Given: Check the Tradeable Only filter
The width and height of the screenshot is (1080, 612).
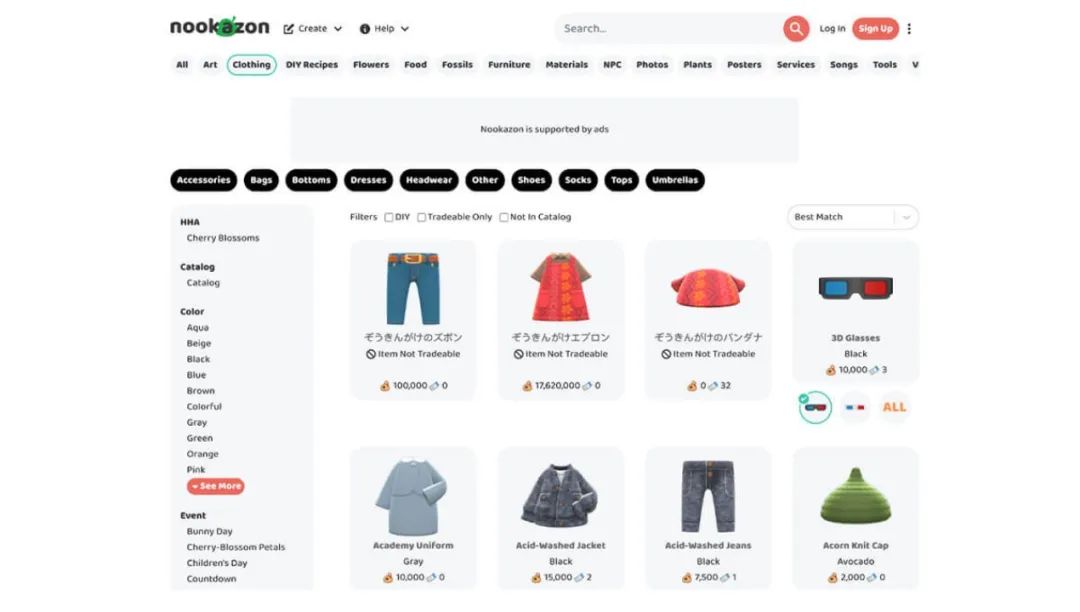Looking at the screenshot, I should pyautogui.click(x=422, y=218).
